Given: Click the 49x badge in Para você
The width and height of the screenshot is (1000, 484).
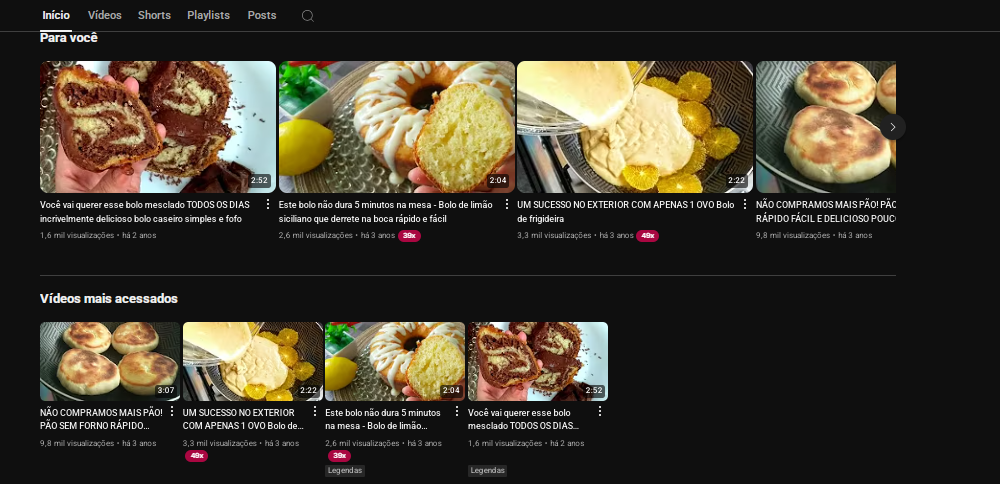Looking at the screenshot, I should [x=647, y=236].
